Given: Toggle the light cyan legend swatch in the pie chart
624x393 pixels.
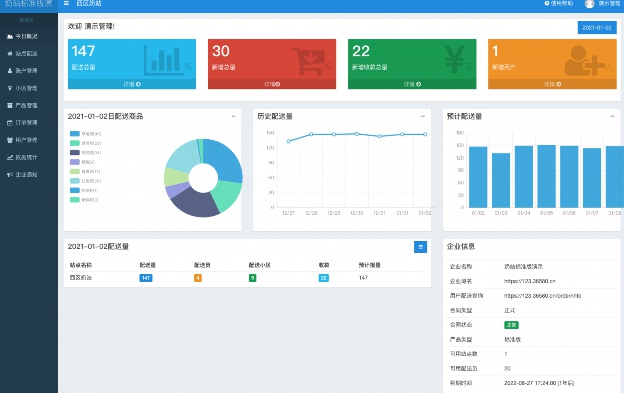Looking at the screenshot, I should pos(75,181).
